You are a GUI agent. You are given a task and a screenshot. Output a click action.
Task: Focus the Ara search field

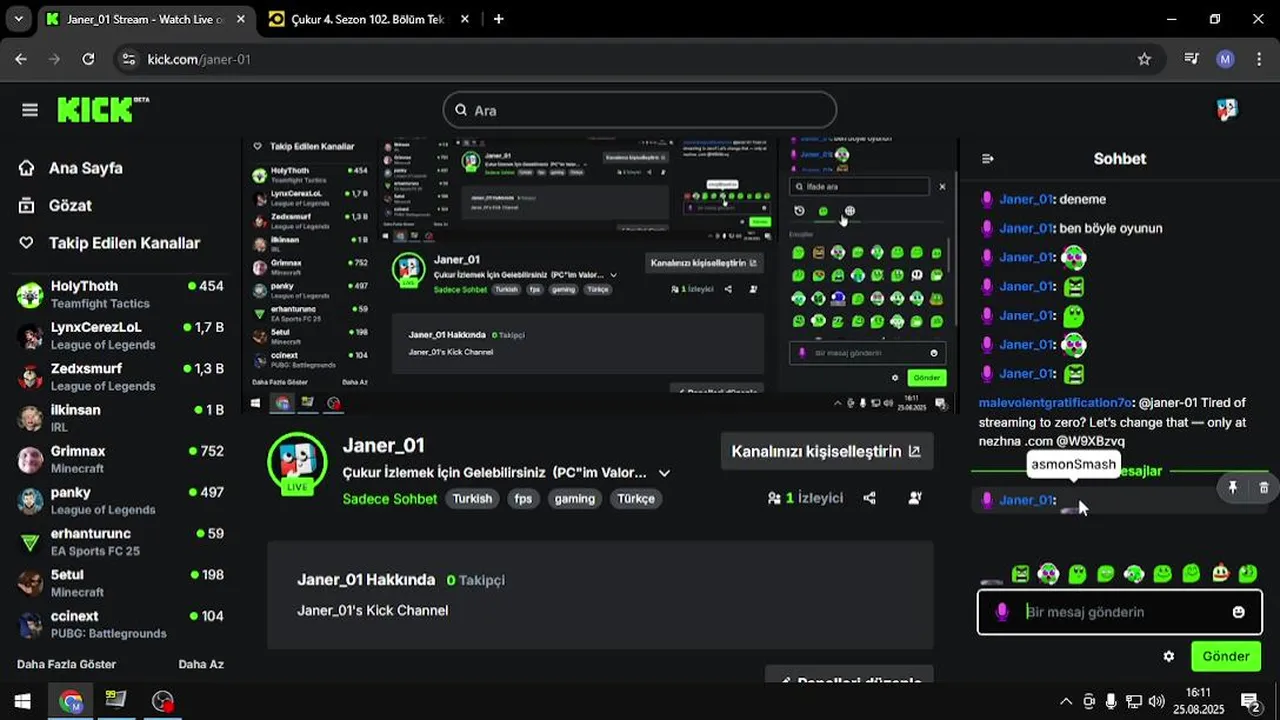click(x=640, y=110)
